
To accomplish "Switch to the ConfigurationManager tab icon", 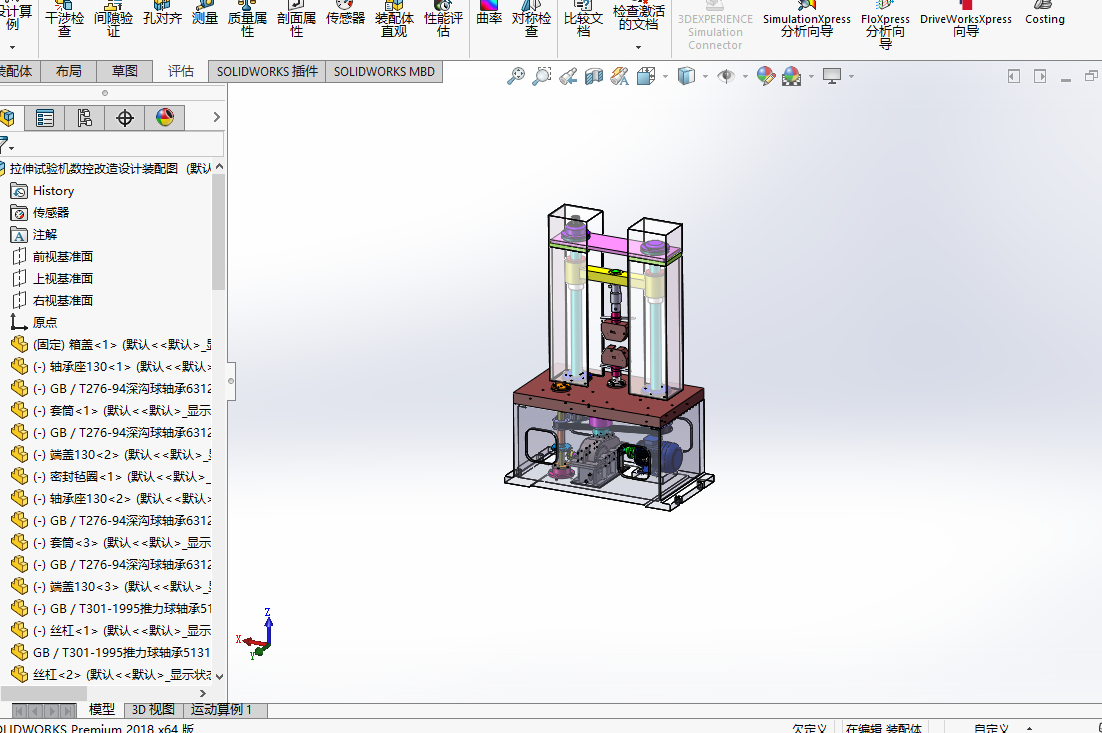I will (84, 118).
